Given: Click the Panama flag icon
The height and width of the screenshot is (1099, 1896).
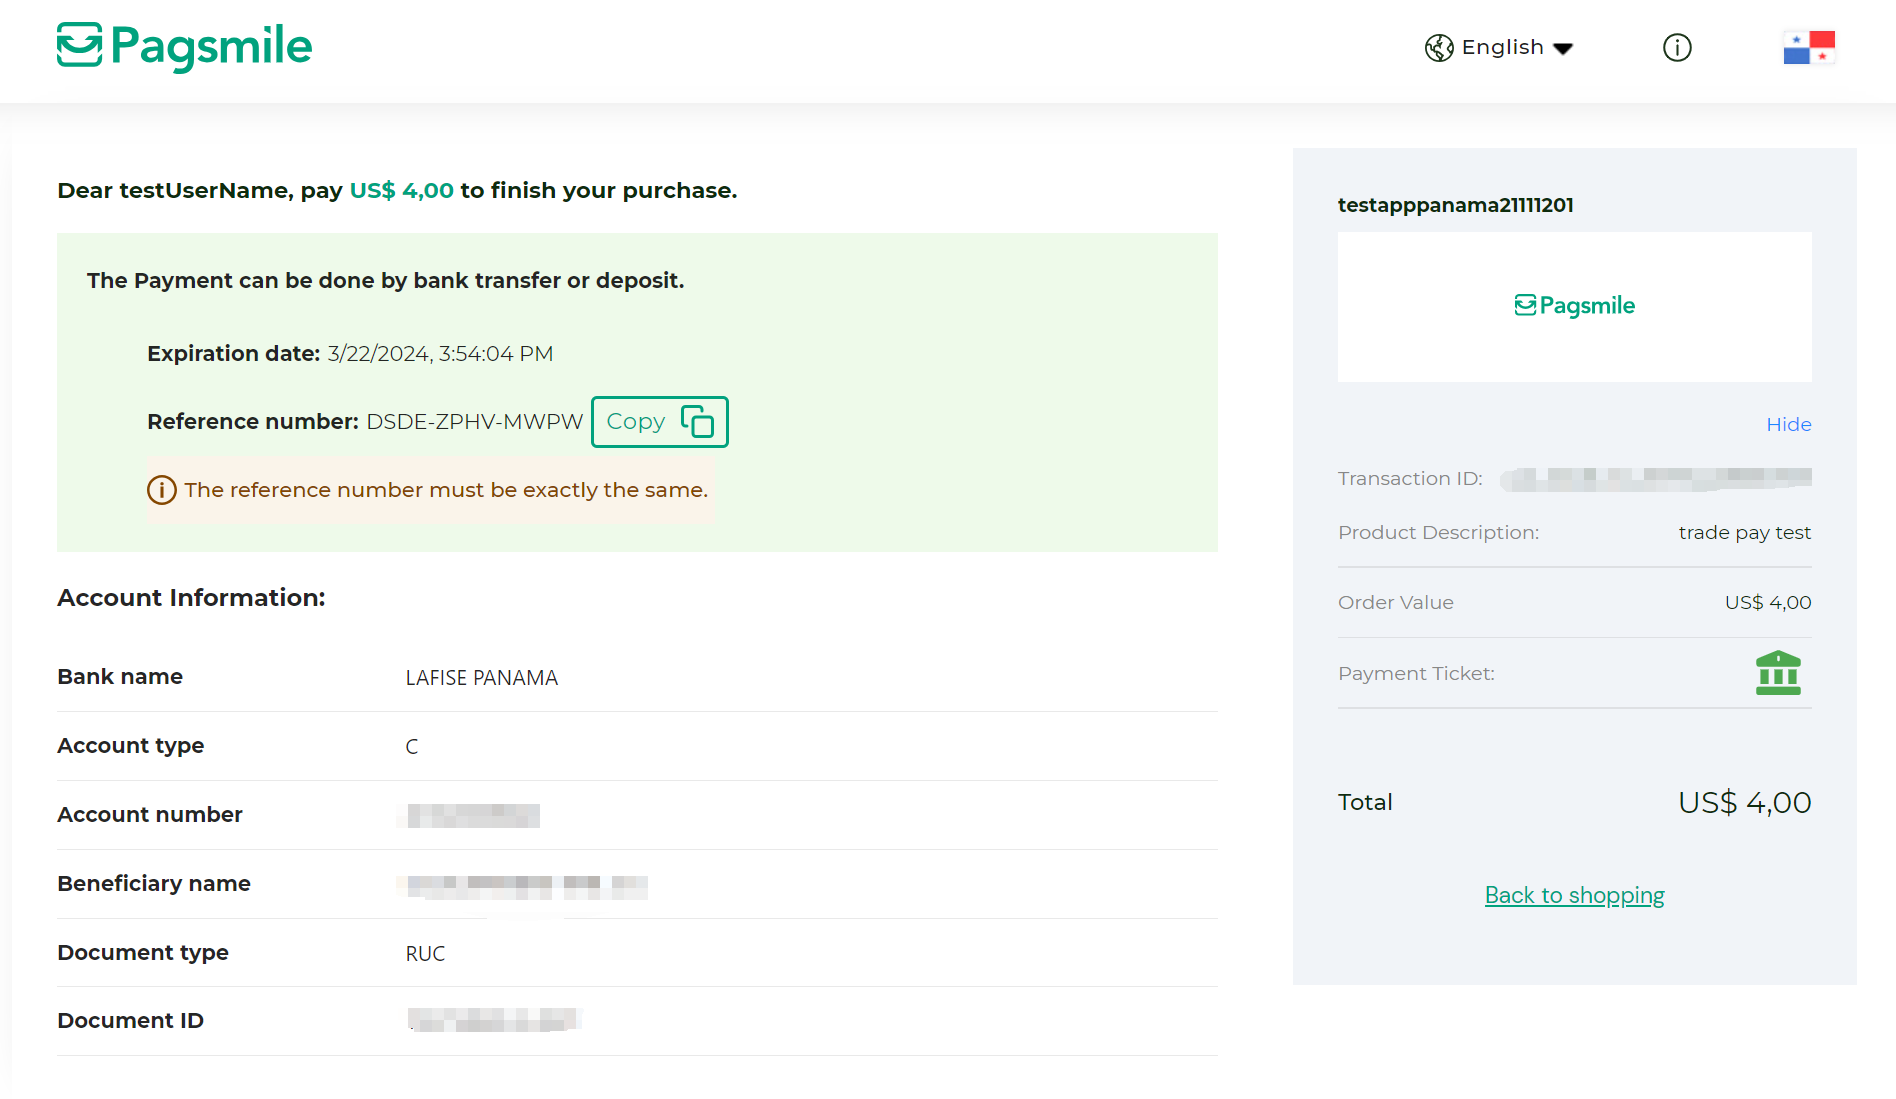Looking at the screenshot, I should (x=1809, y=48).
